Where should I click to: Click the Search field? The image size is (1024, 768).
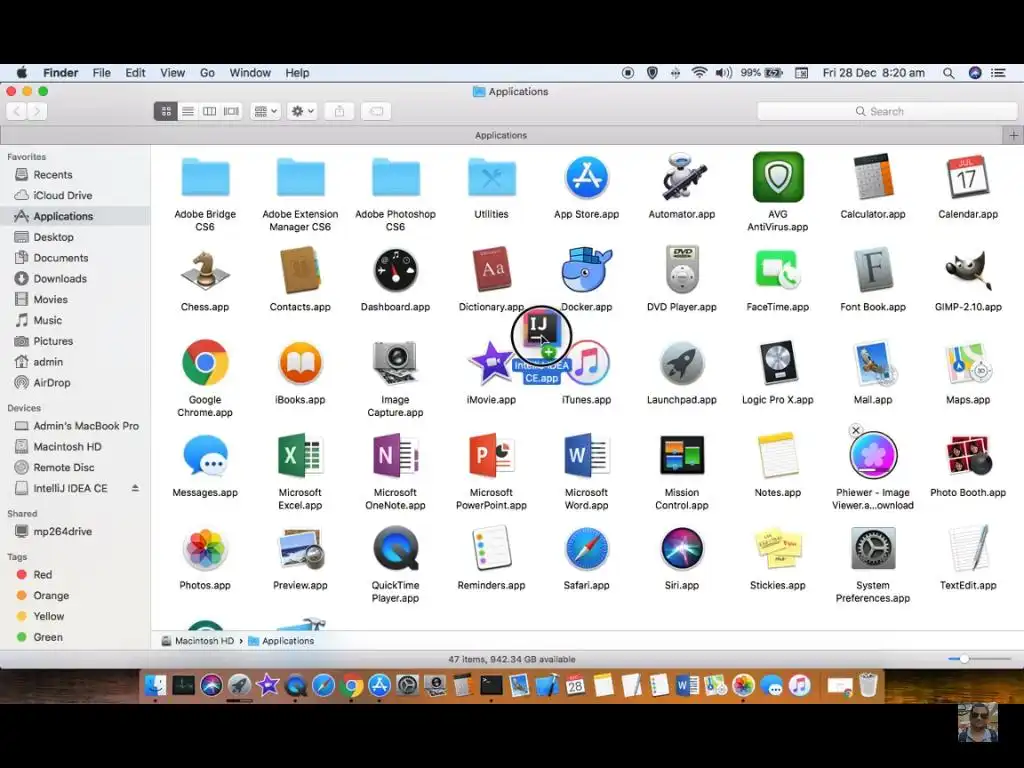(x=887, y=111)
